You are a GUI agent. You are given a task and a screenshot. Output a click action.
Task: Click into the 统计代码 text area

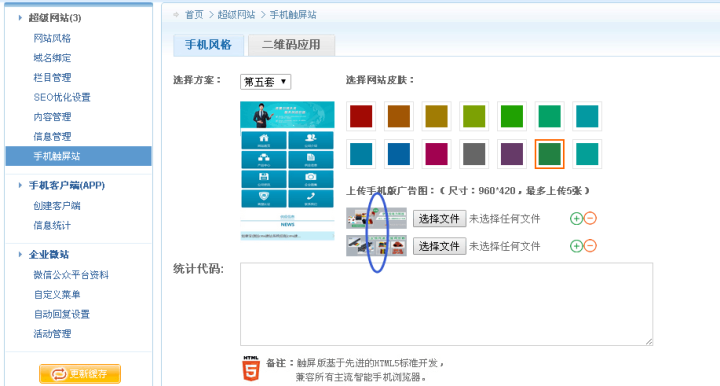tap(446, 304)
